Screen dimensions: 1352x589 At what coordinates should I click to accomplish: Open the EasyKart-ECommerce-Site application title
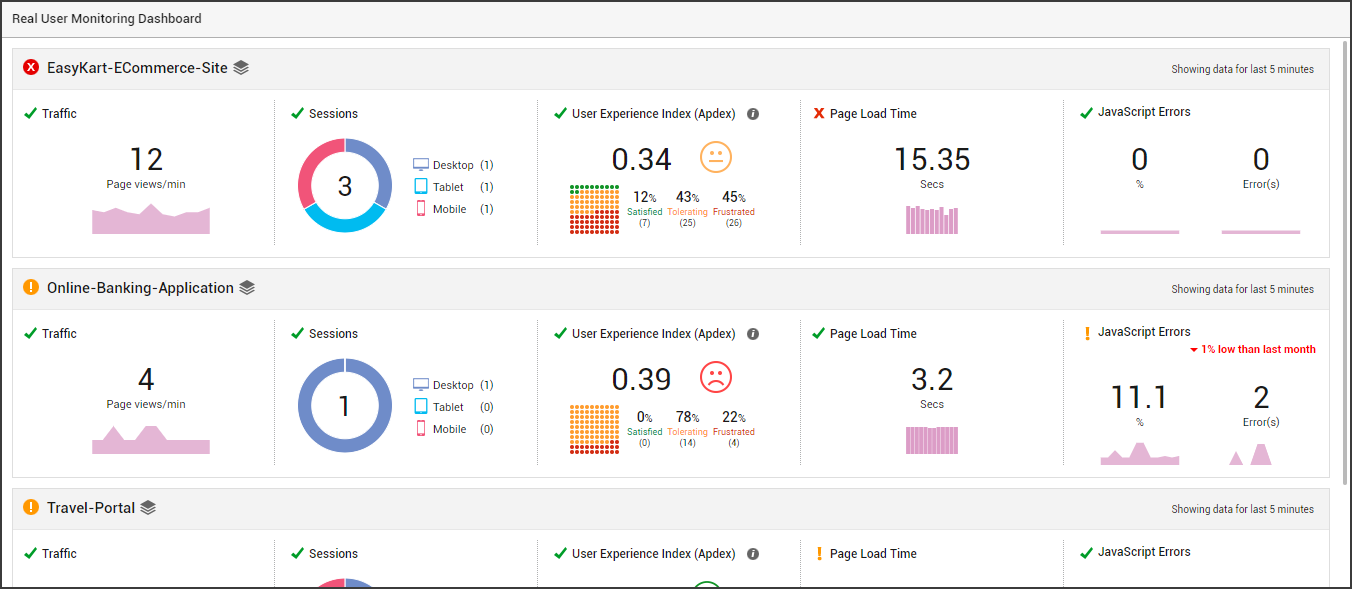click(x=137, y=68)
